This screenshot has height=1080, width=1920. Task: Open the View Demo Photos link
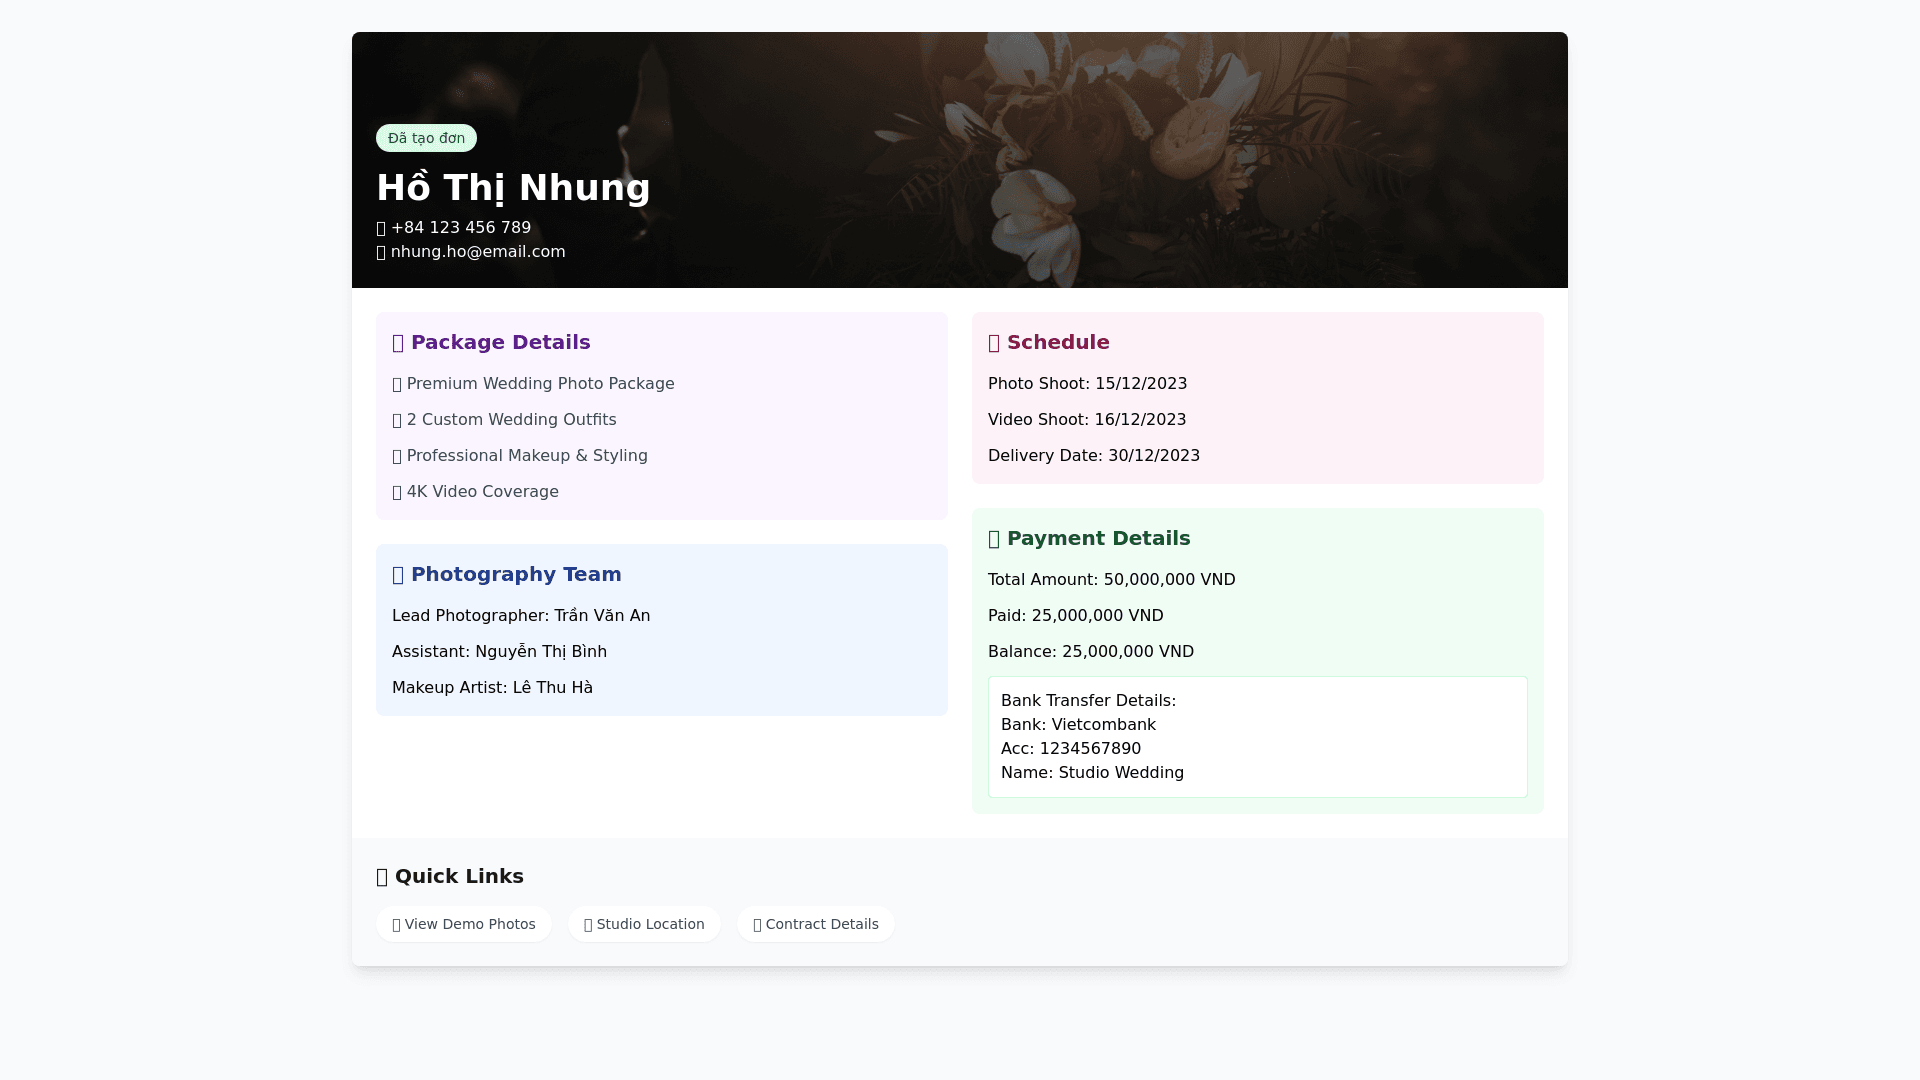coord(463,924)
